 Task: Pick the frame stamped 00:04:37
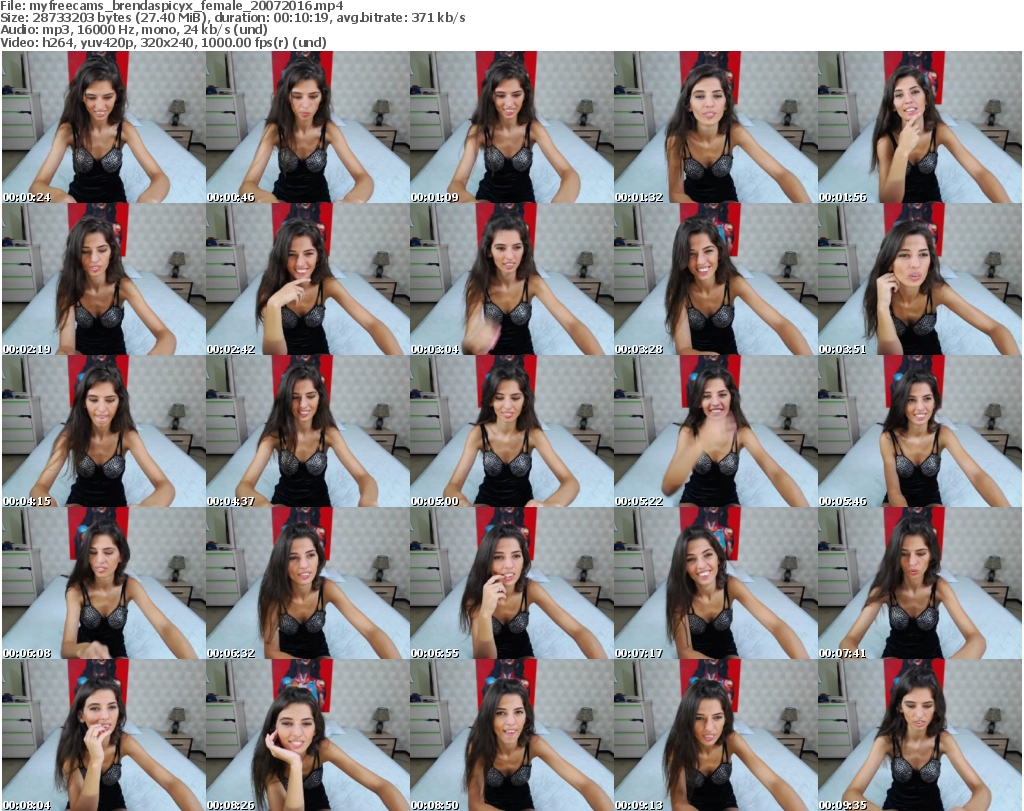[308, 431]
